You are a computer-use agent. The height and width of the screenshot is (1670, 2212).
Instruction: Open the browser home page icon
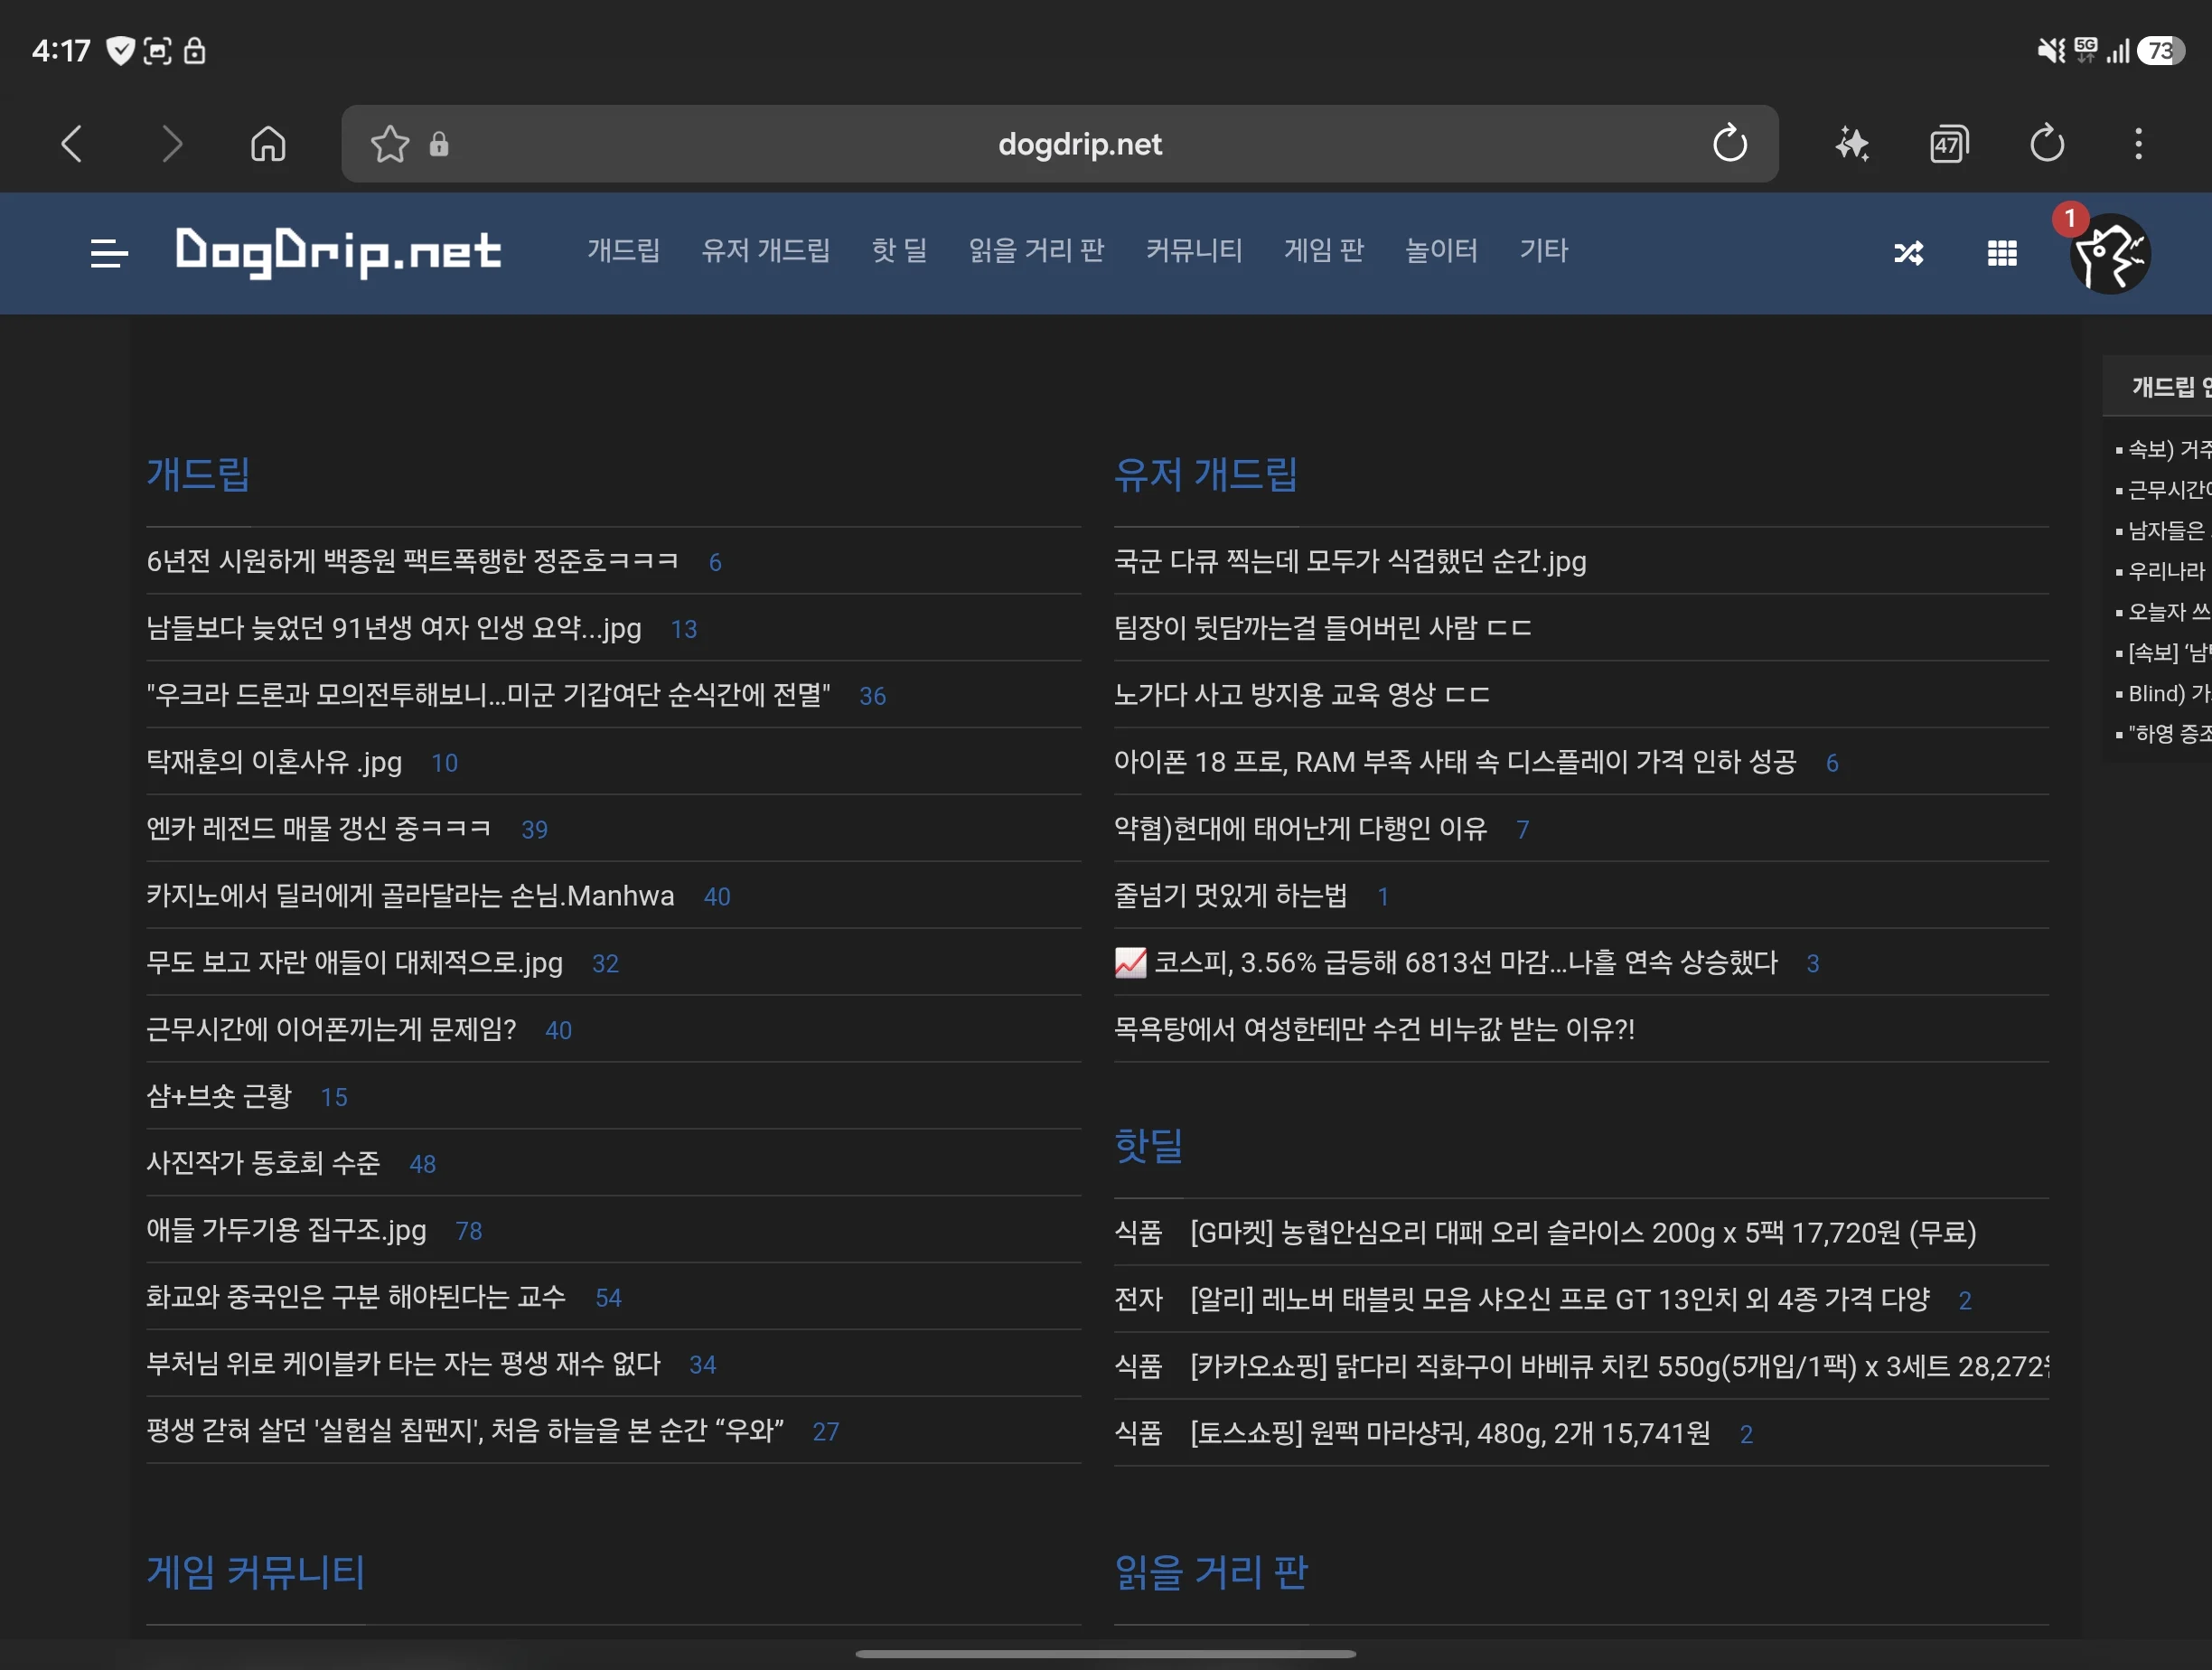click(268, 144)
